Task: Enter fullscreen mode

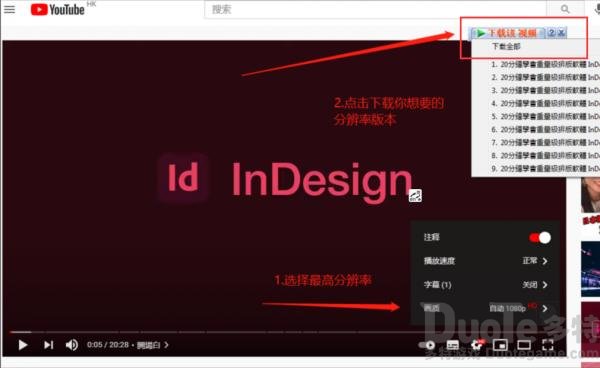Action: click(548, 345)
